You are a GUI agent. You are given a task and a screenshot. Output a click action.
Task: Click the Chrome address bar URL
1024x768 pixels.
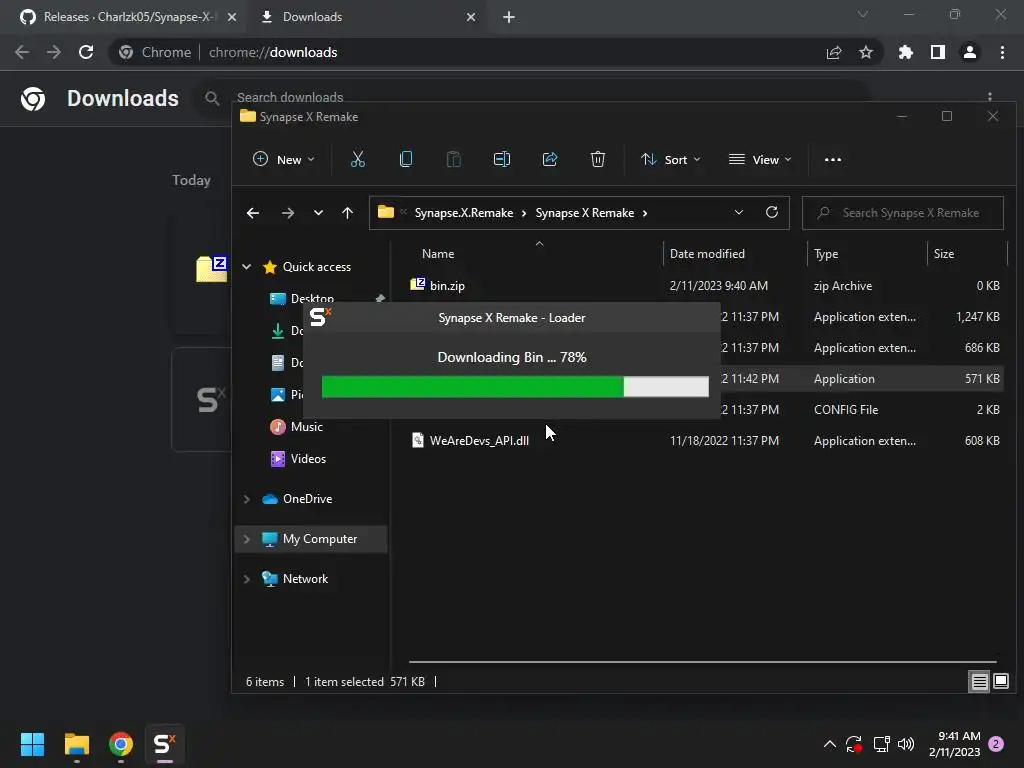[x=273, y=52]
